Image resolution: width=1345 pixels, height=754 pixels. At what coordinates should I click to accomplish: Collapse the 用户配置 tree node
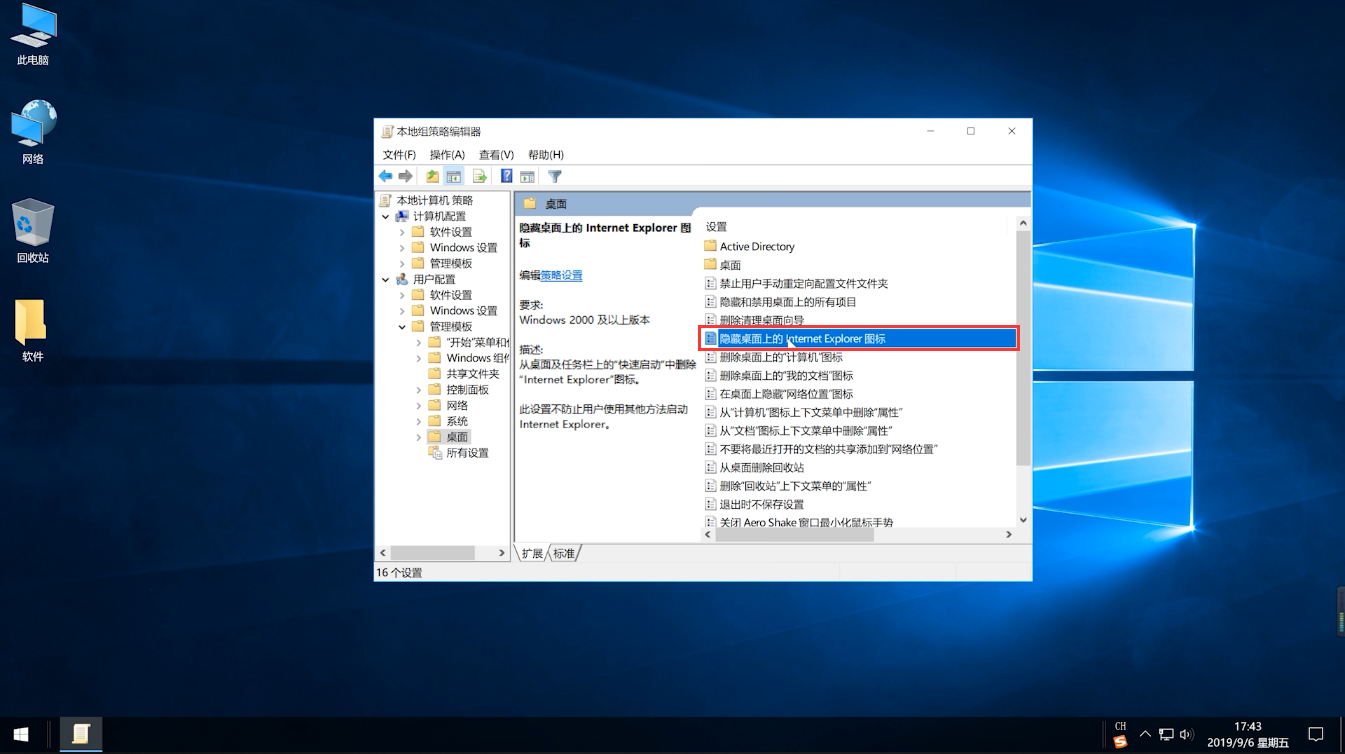click(386, 279)
